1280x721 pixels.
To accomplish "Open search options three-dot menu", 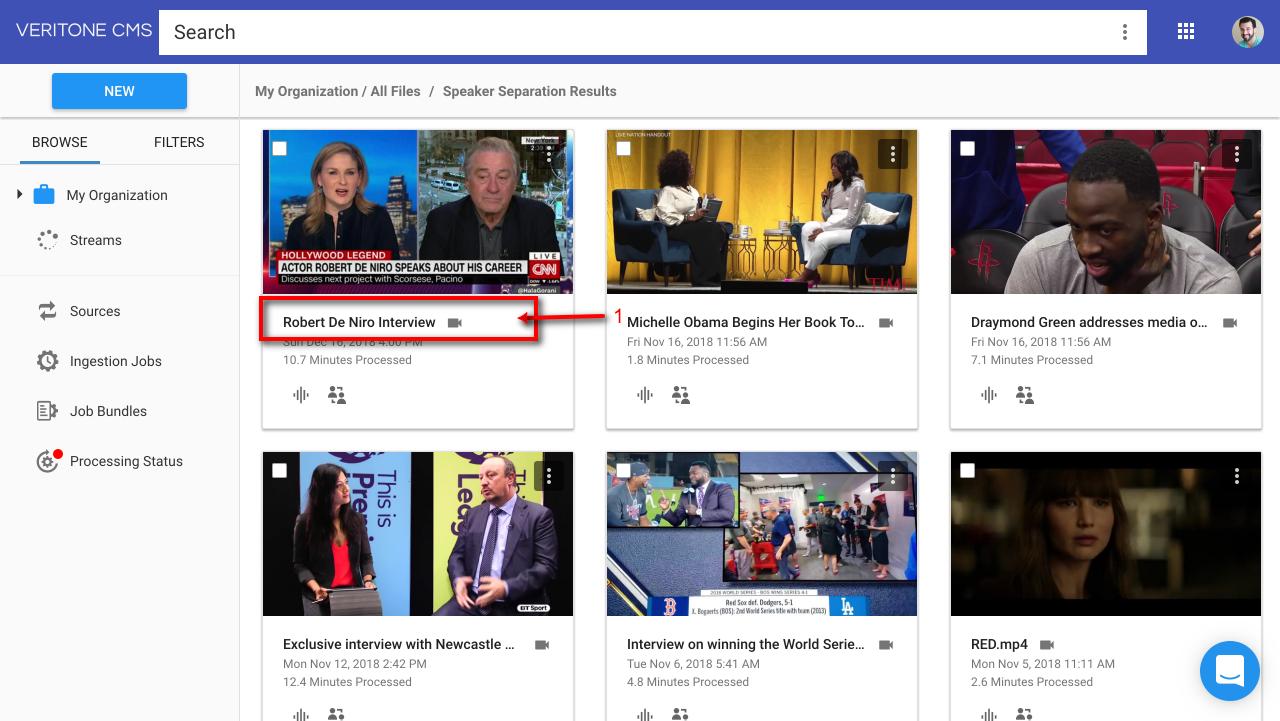I will click(x=1125, y=32).
